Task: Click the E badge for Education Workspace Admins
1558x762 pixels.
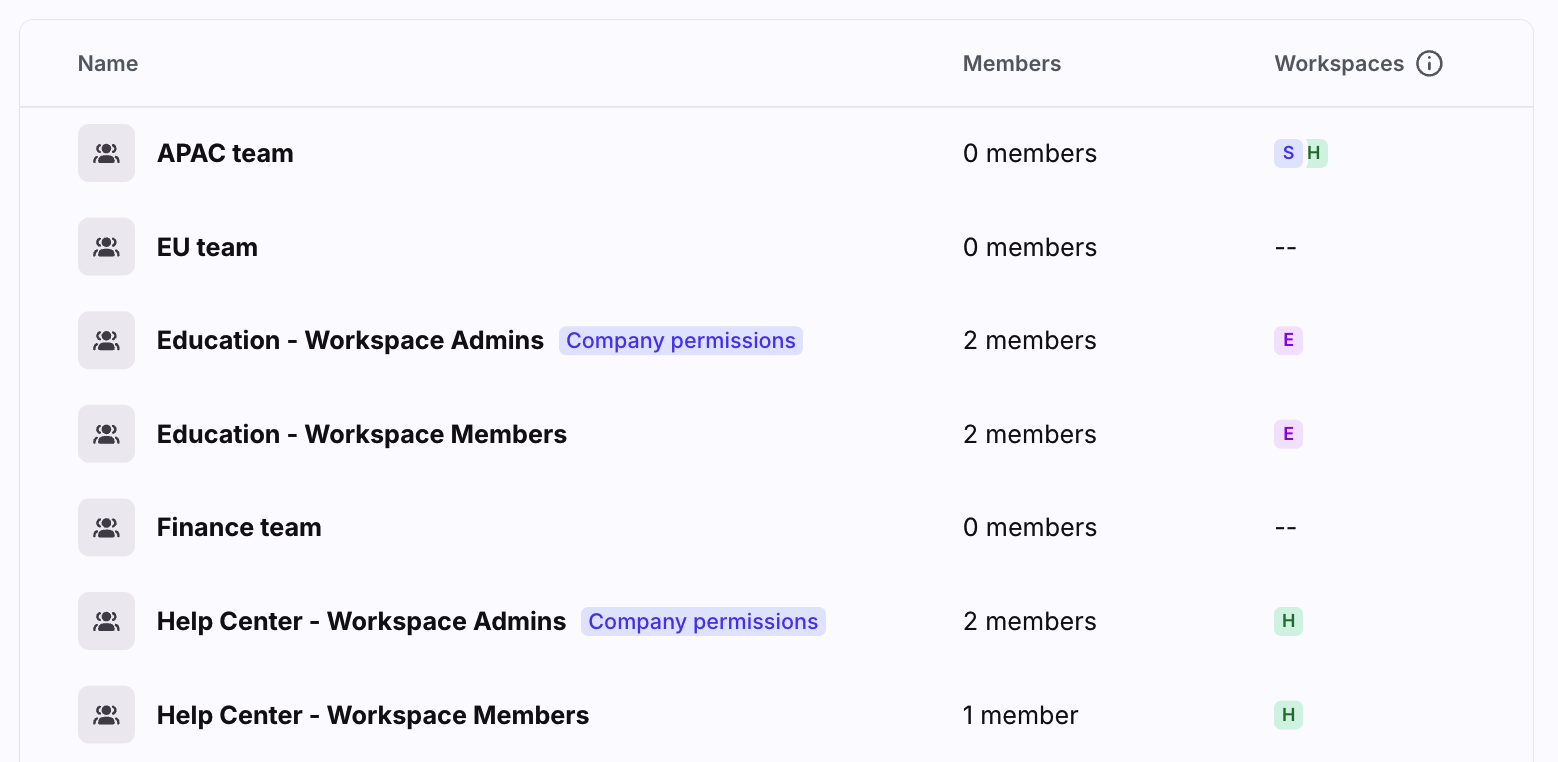Action: pos(1288,340)
